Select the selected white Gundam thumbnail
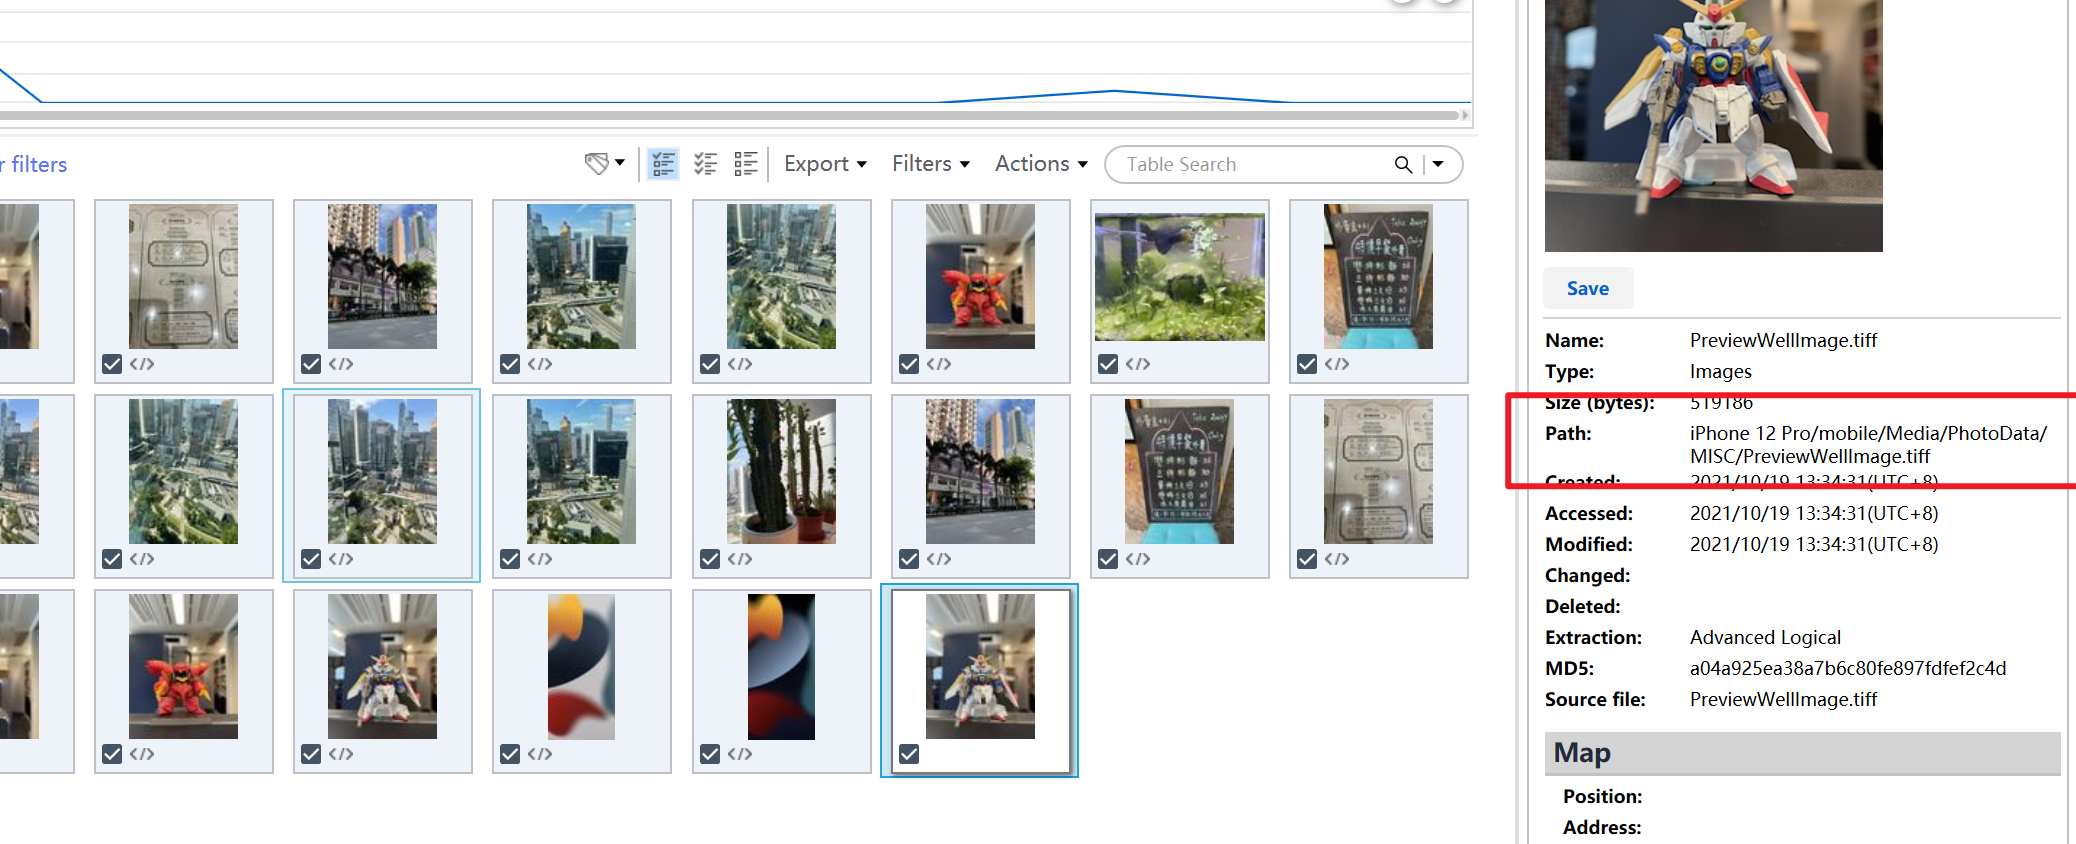2076x844 pixels. [x=980, y=667]
